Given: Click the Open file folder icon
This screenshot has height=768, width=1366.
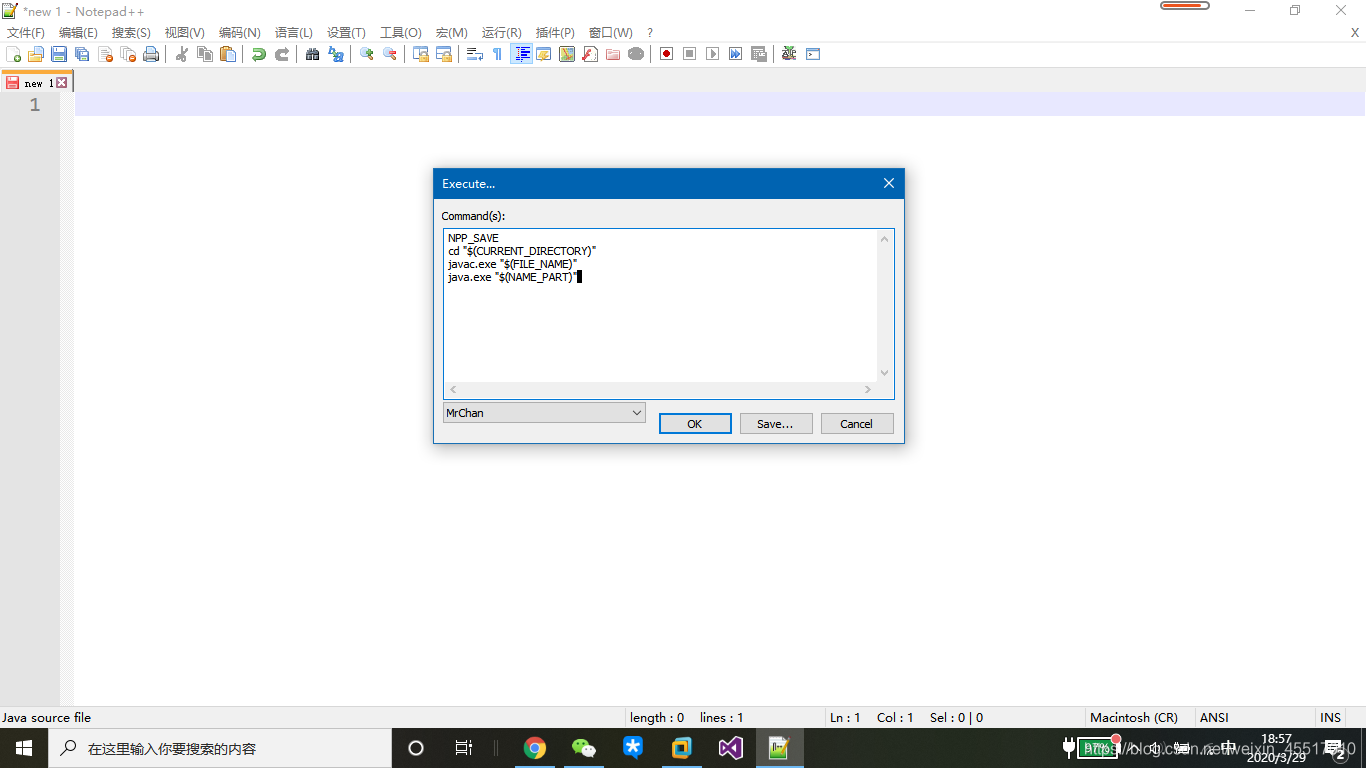Looking at the screenshot, I should [x=36, y=54].
